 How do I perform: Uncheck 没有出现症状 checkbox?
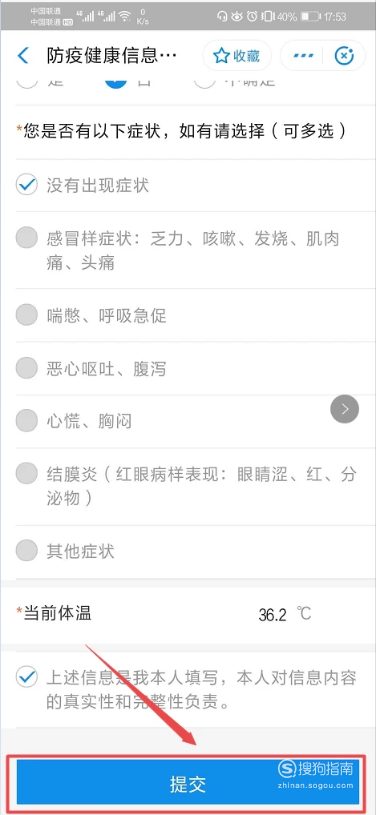(27, 185)
